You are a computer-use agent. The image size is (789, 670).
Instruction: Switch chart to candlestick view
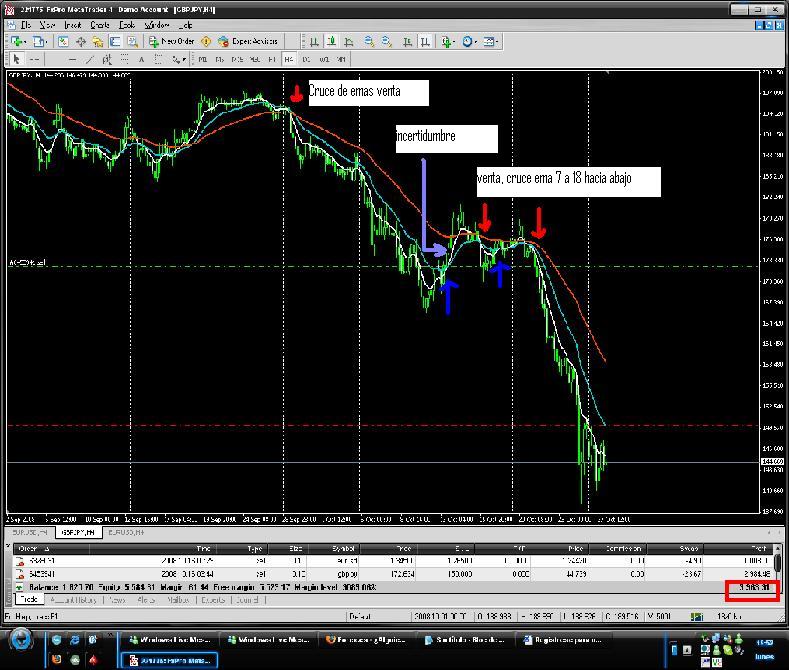point(332,42)
